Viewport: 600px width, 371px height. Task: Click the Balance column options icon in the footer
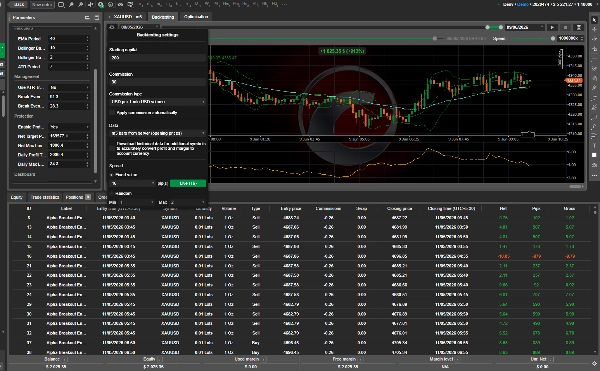coord(65,360)
